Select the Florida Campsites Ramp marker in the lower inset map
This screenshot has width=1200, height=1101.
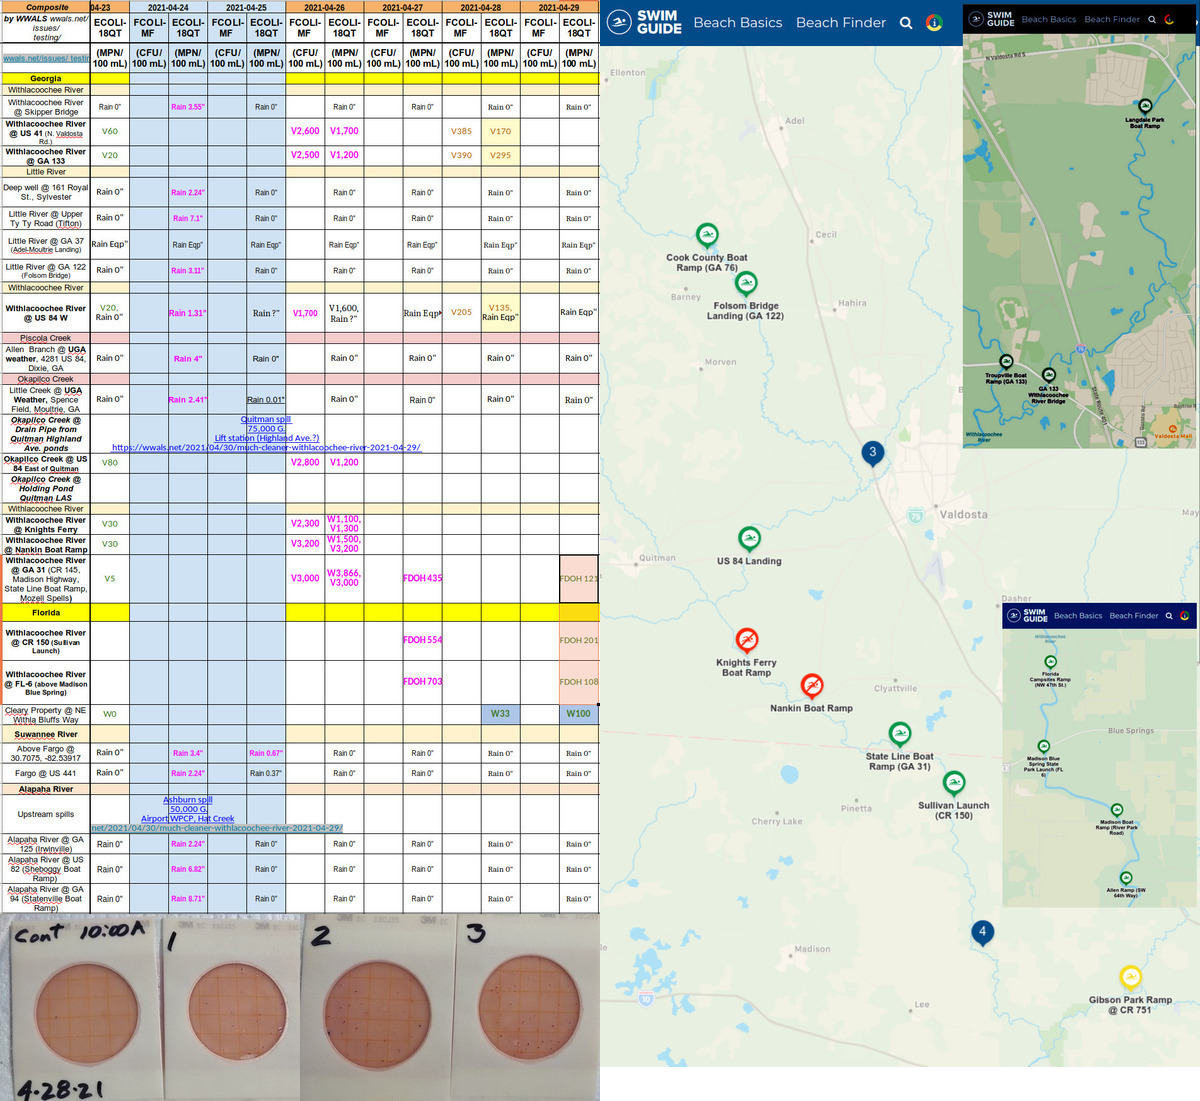[x=1050, y=661]
